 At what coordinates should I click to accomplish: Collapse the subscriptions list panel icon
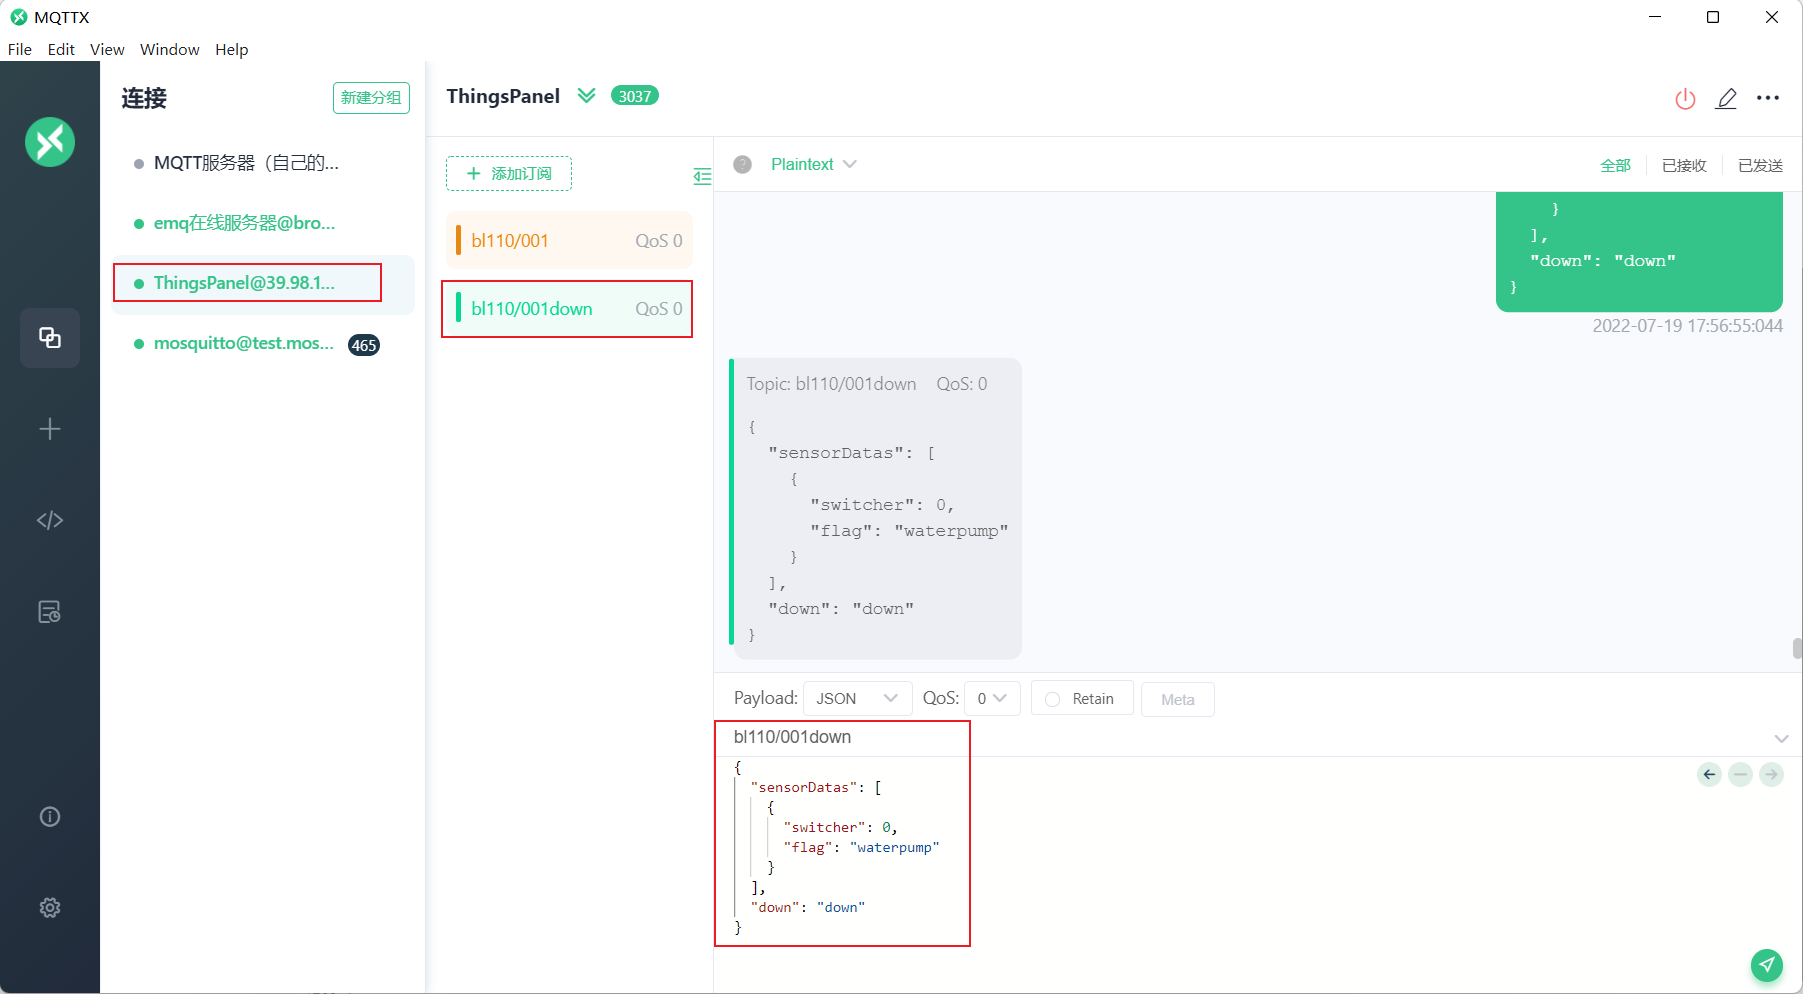pos(702,176)
